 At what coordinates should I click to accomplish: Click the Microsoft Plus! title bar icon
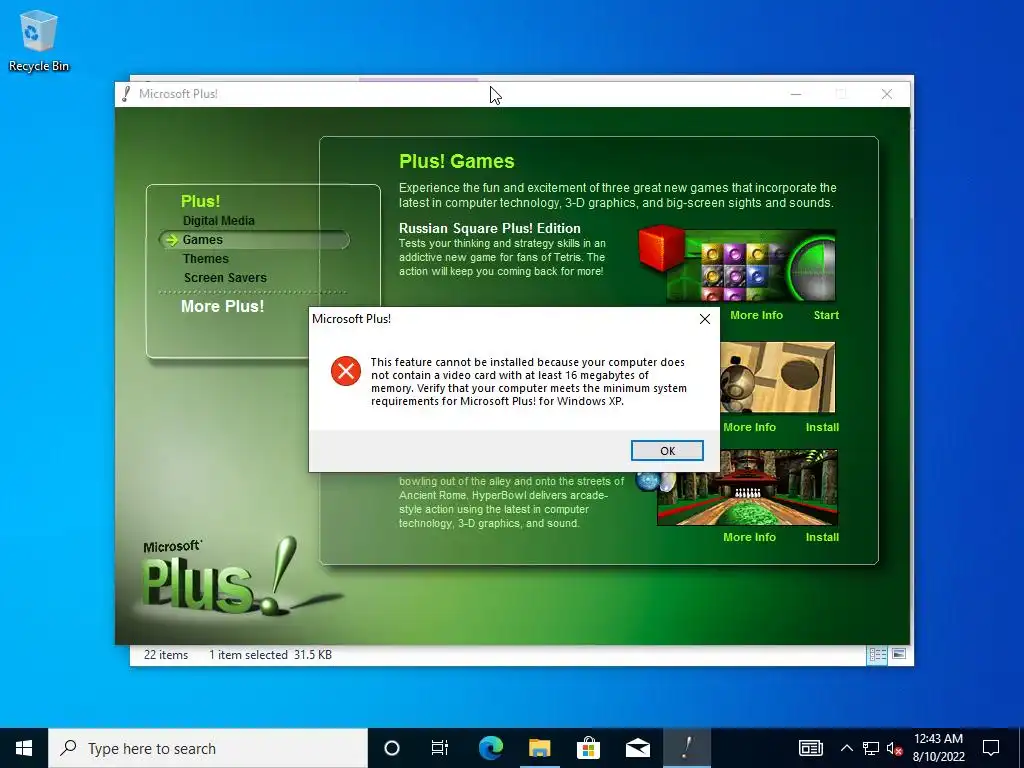pos(126,94)
